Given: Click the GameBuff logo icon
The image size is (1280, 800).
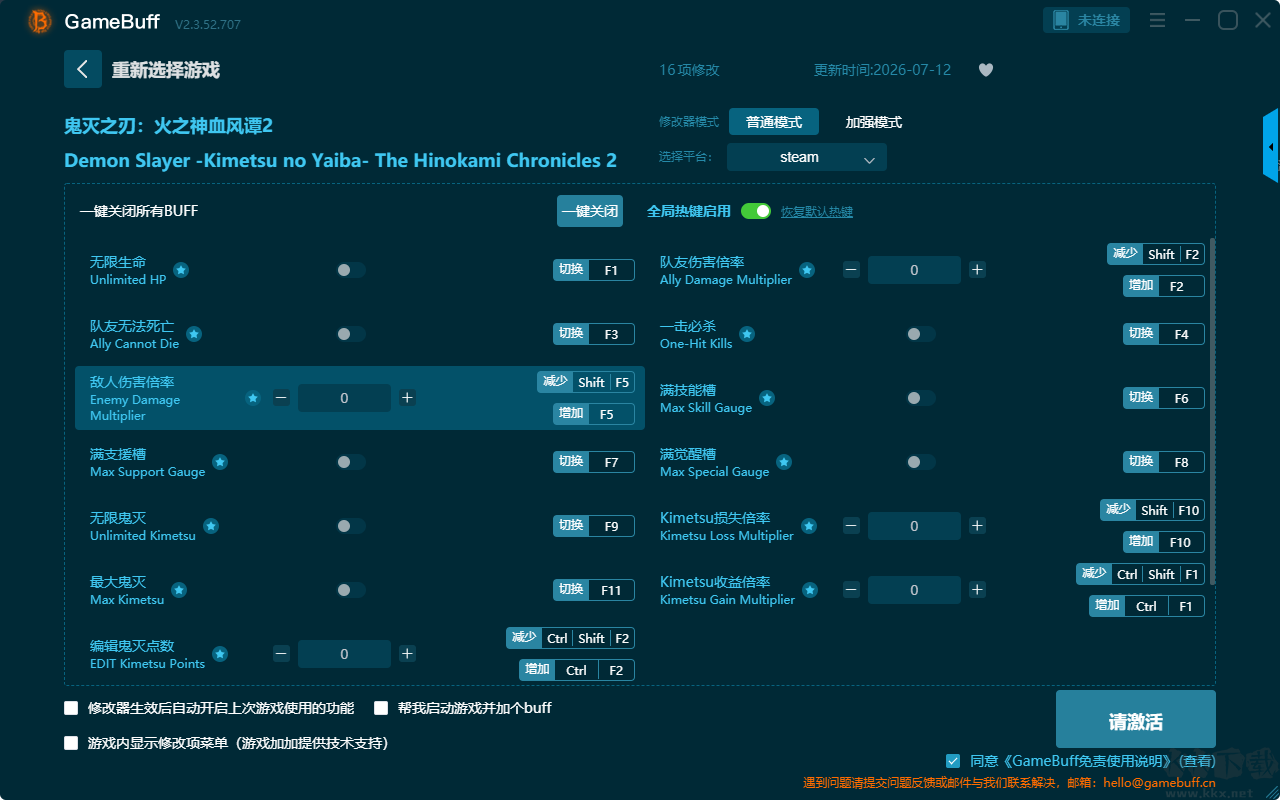Looking at the screenshot, I should point(40,21).
